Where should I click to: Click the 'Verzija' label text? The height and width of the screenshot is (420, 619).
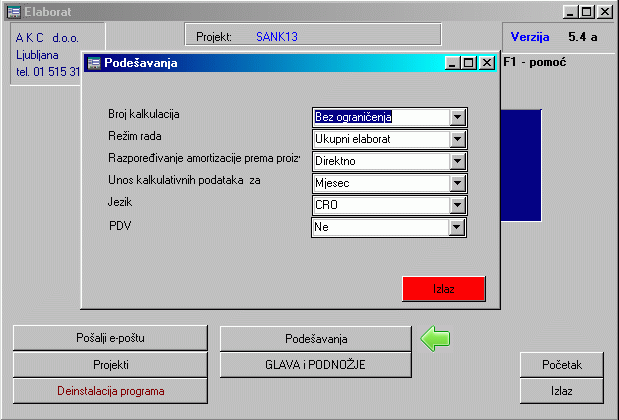coord(530,37)
